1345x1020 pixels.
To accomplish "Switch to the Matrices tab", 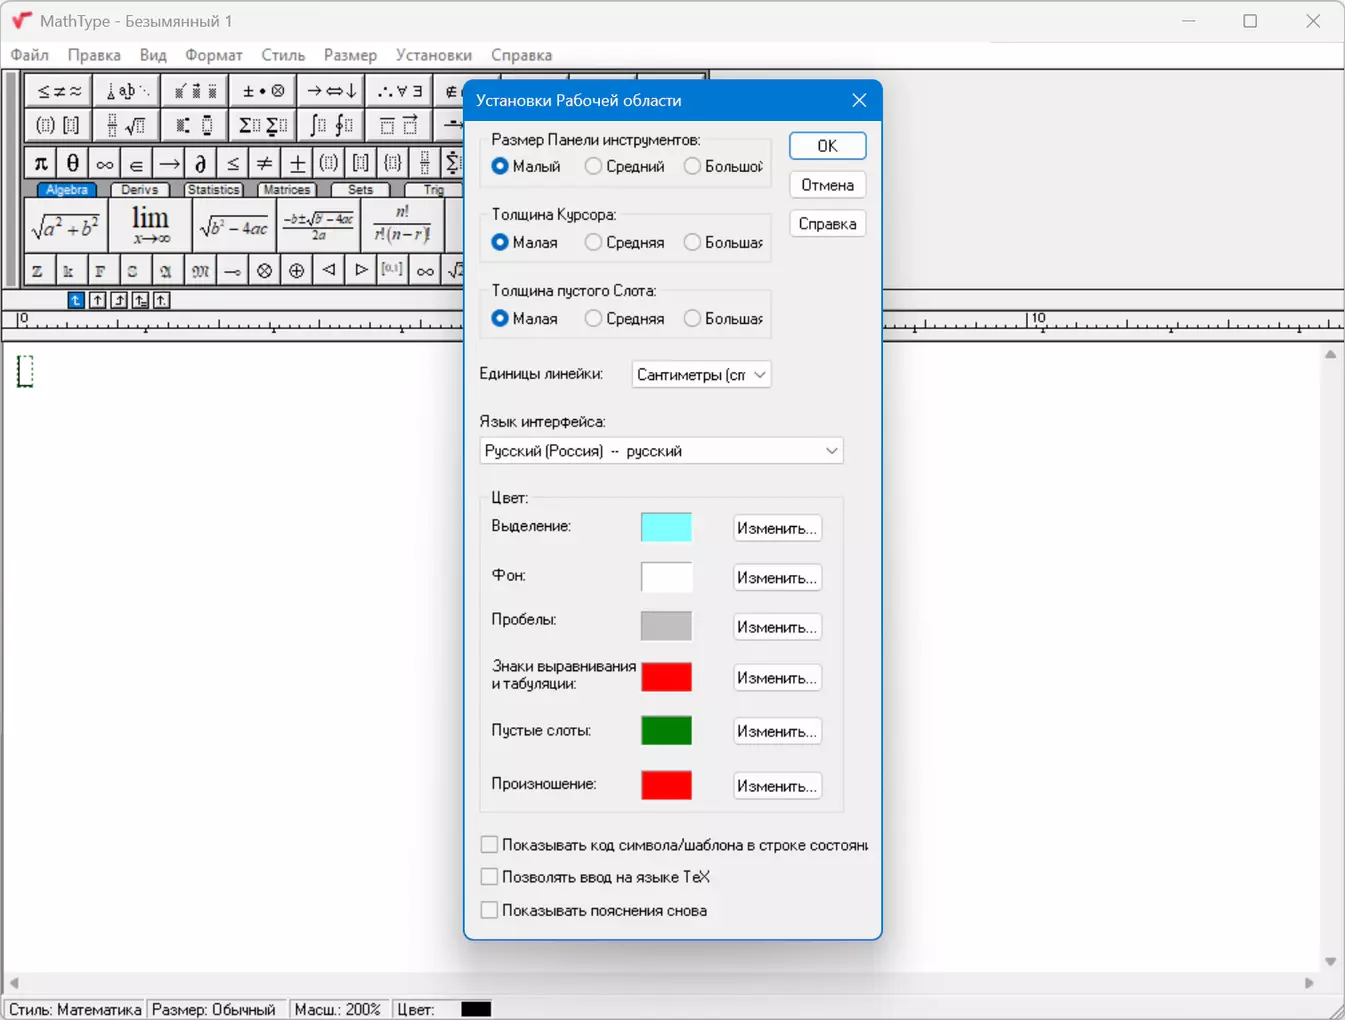I will 287,190.
